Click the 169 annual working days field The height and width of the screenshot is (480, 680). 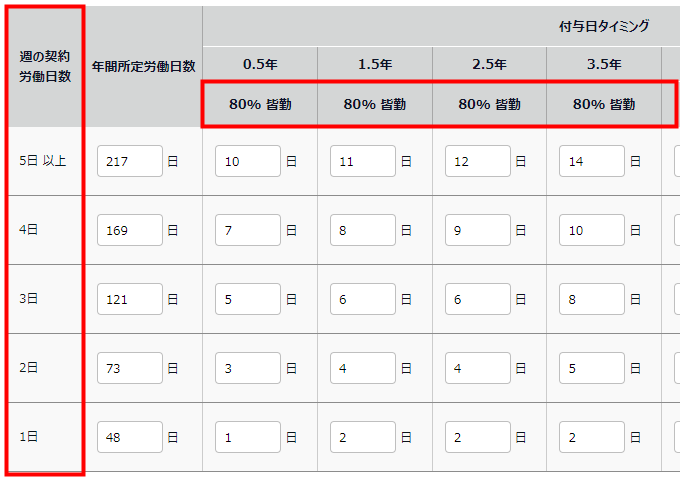[x=129, y=230]
